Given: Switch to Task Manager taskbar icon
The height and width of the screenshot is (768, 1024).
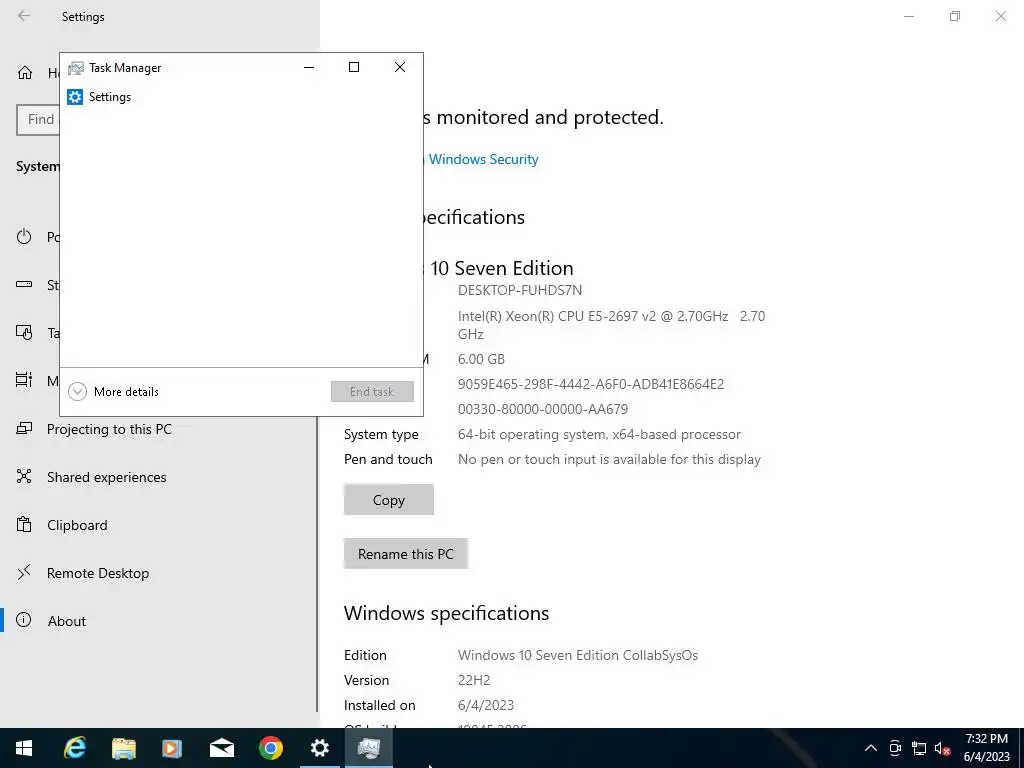Looking at the screenshot, I should coord(369,748).
